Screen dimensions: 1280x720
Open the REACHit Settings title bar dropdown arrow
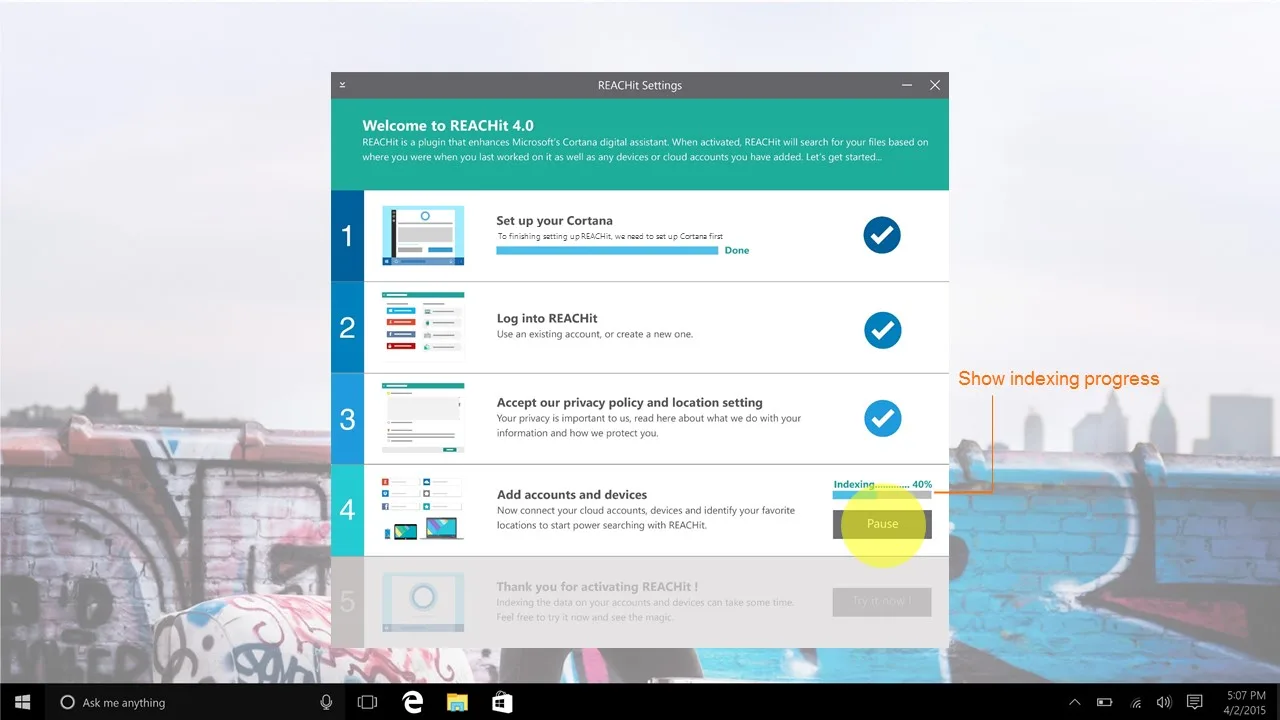tap(342, 85)
